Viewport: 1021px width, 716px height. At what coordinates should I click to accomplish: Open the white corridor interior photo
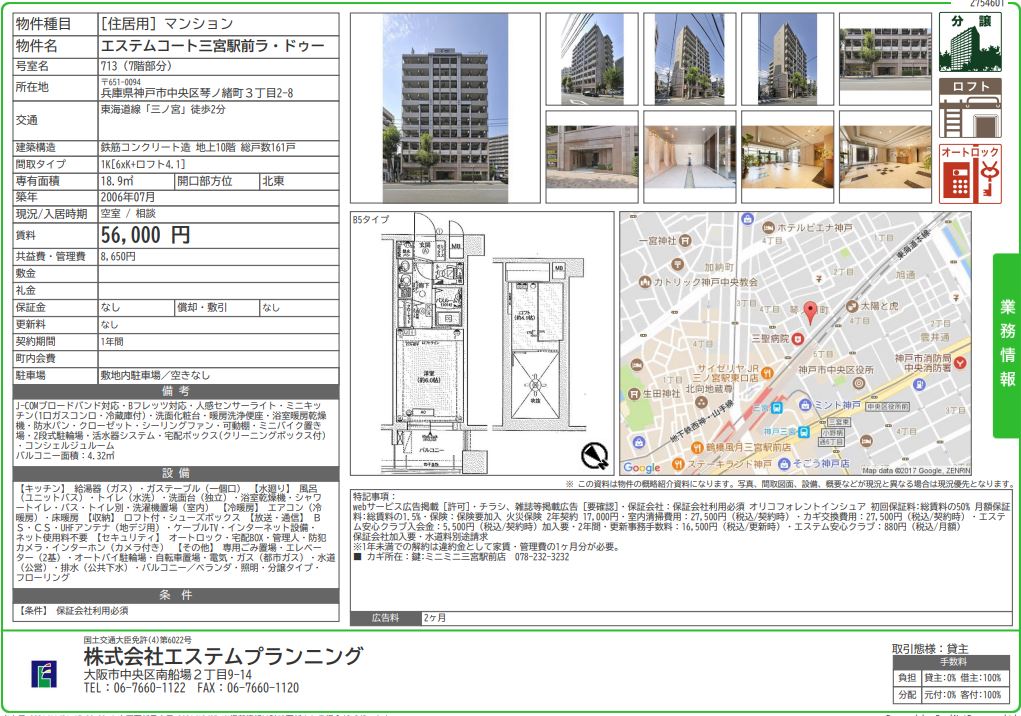690,157
